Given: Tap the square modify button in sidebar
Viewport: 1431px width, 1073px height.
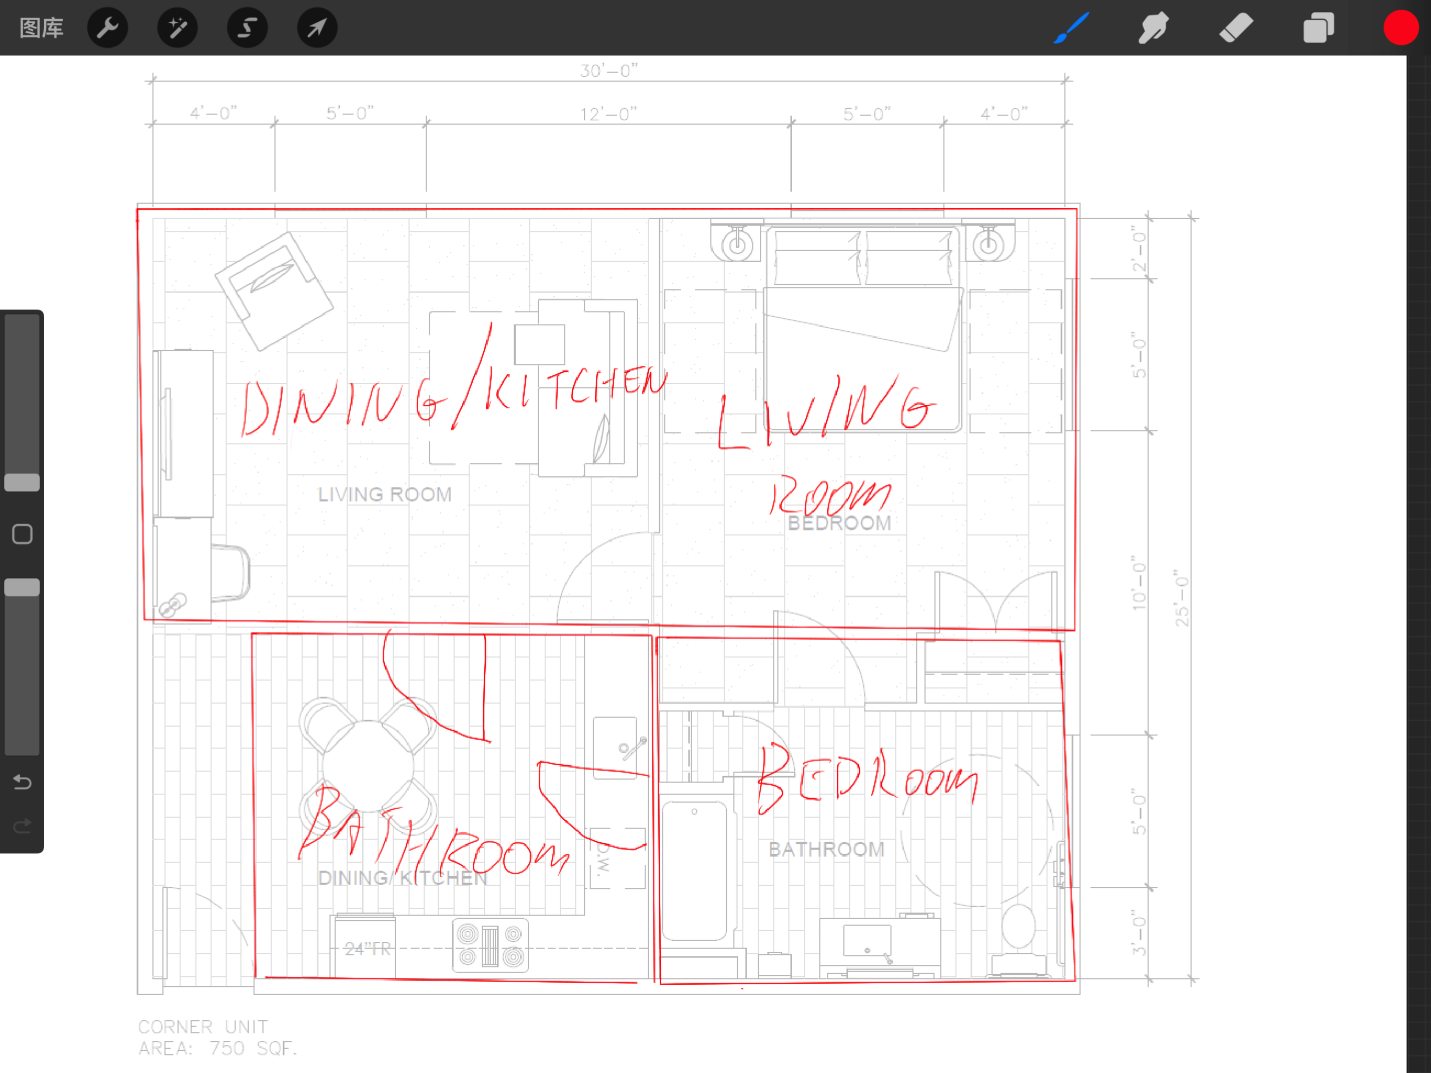Looking at the screenshot, I should click(x=22, y=534).
